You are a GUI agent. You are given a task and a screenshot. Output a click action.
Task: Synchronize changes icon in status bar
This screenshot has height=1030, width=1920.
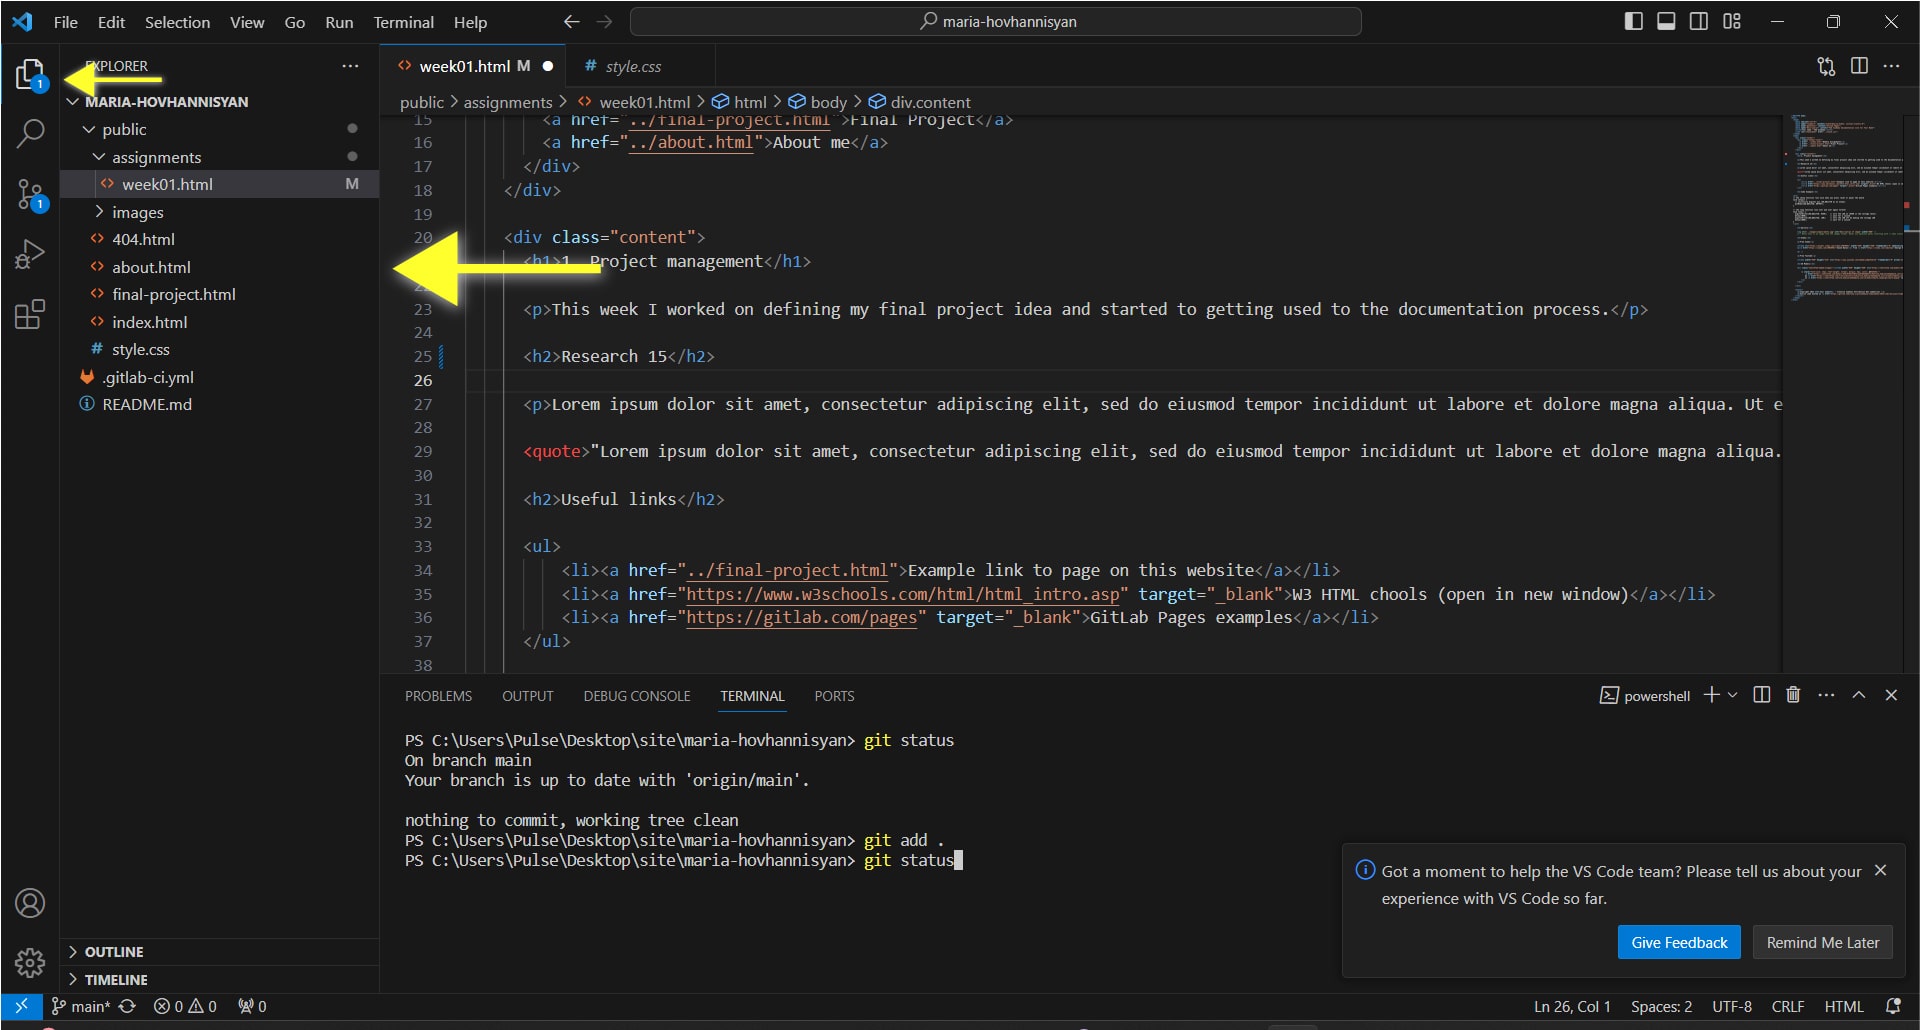(127, 1006)
